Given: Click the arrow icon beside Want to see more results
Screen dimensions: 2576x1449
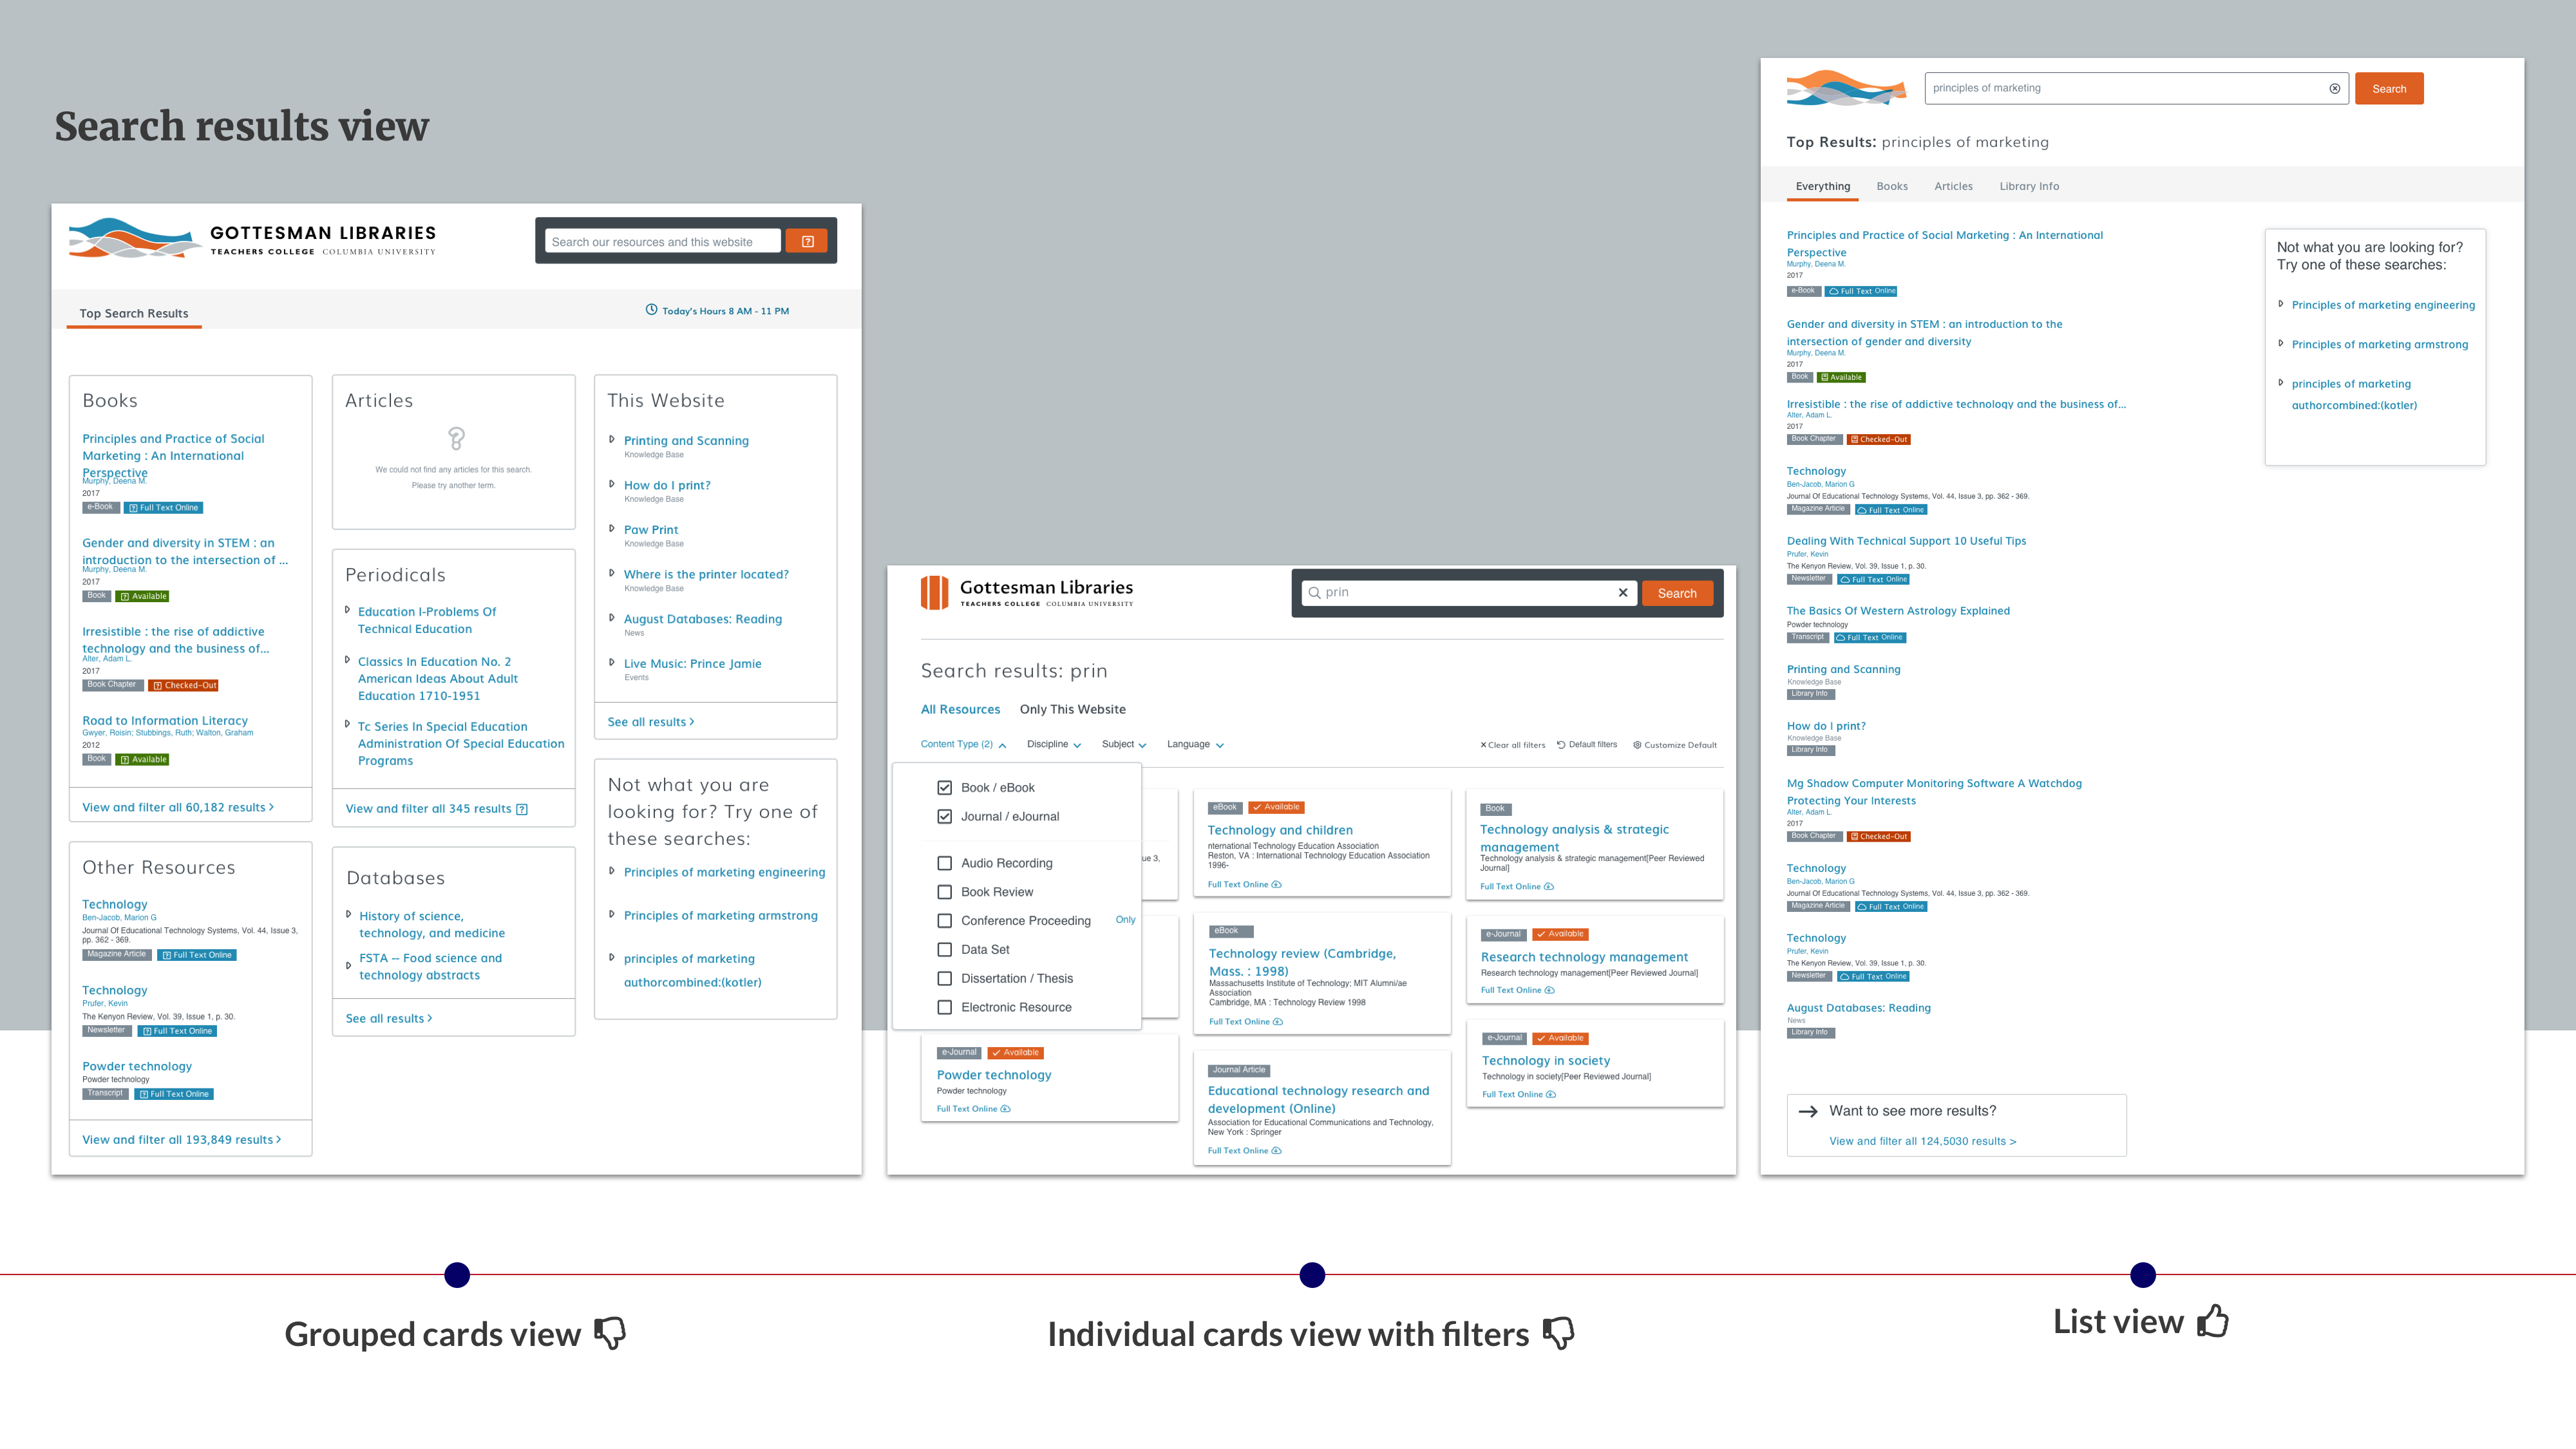Looking at the screenshot, I should coord(1808,1111).
